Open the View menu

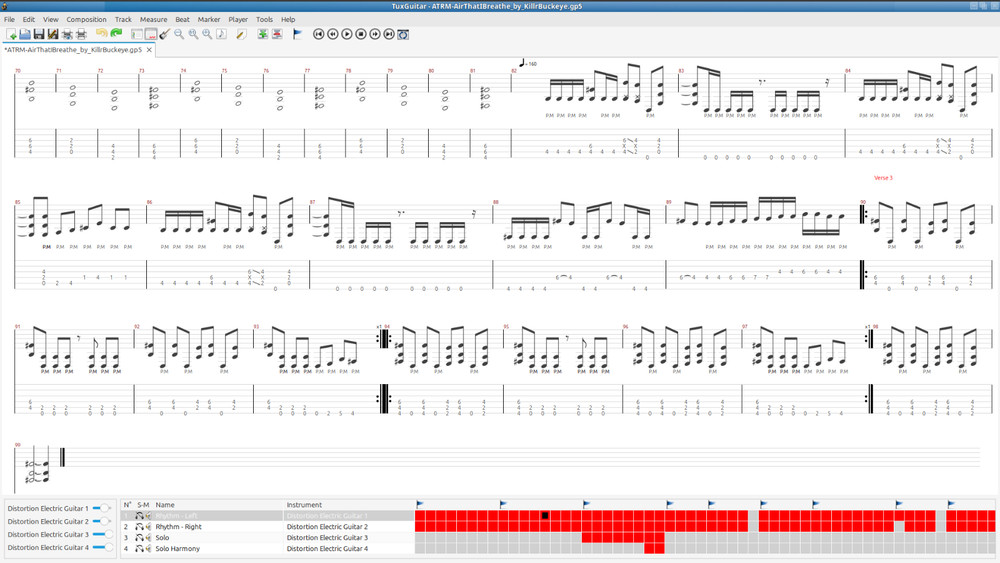[x=50, y=19]
